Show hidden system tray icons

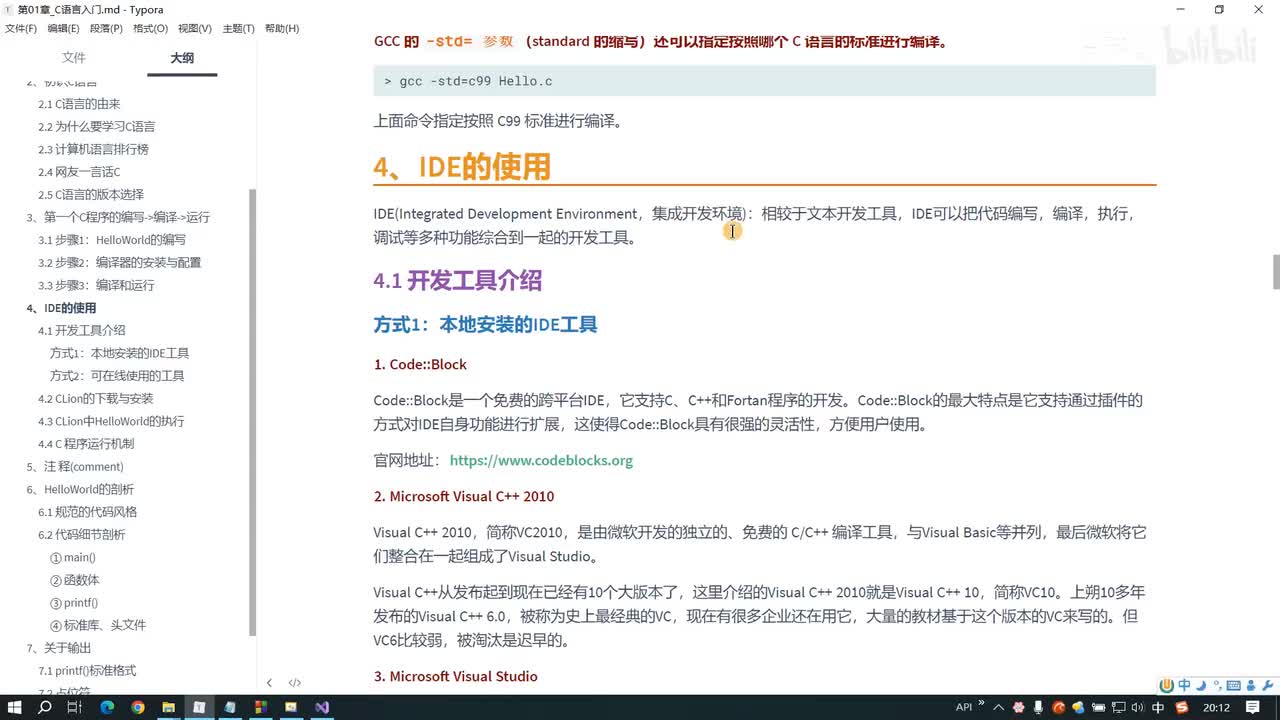(998, 707)
